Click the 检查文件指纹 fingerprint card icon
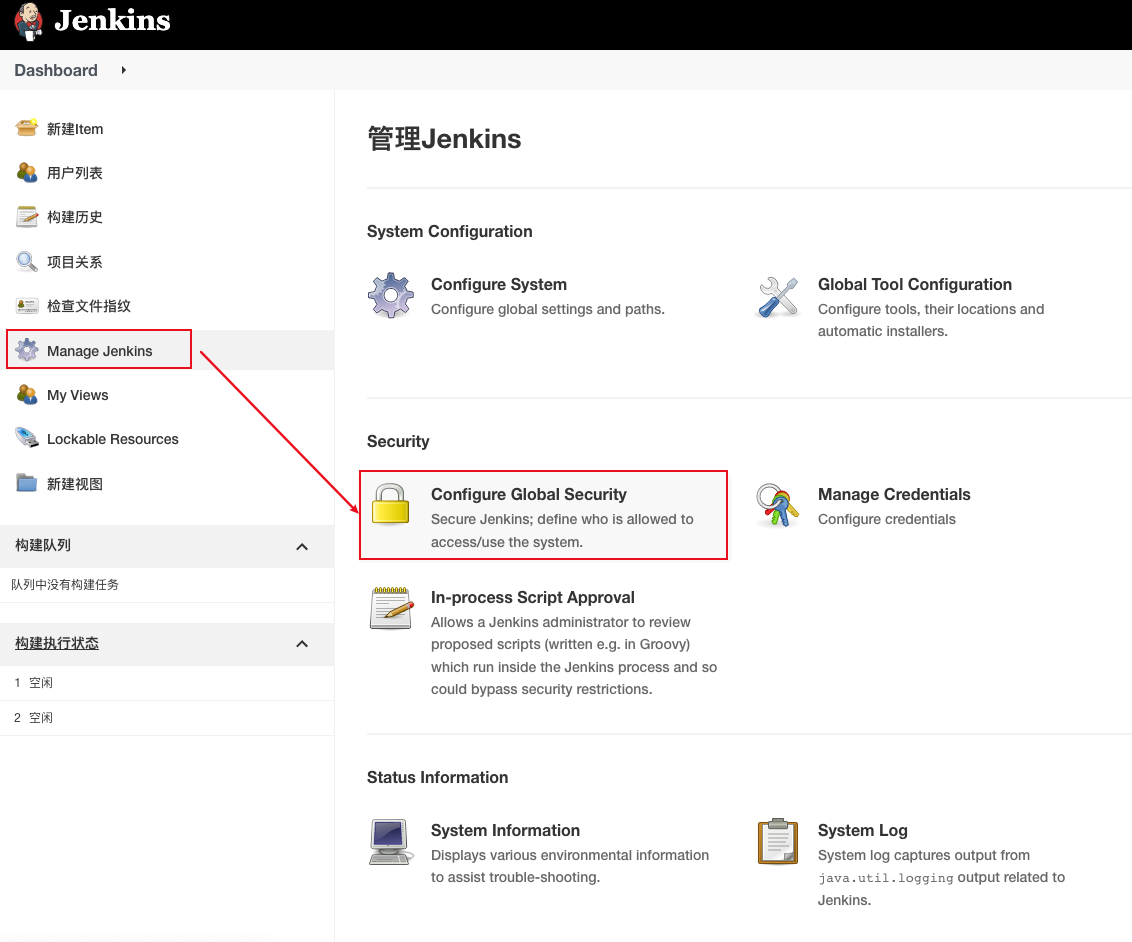1132x942 pixels. point(27,305)
